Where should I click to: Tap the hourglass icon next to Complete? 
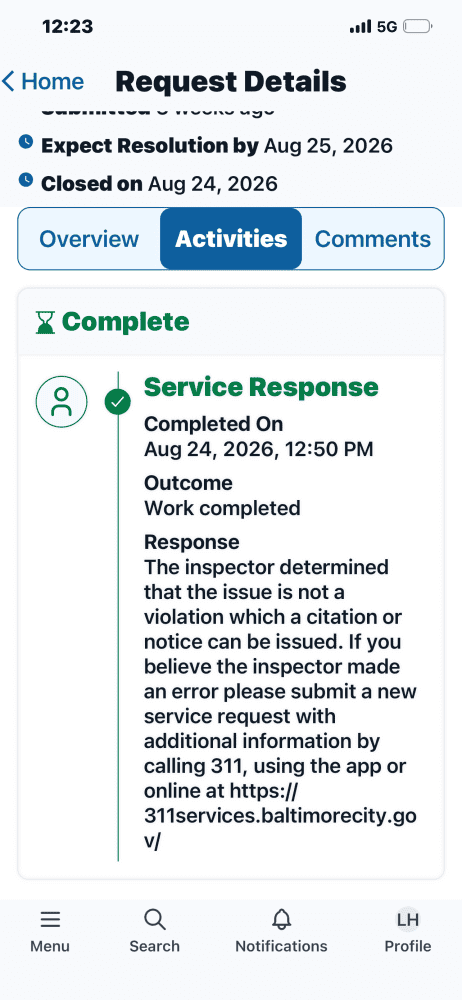(x=45, y=323)
